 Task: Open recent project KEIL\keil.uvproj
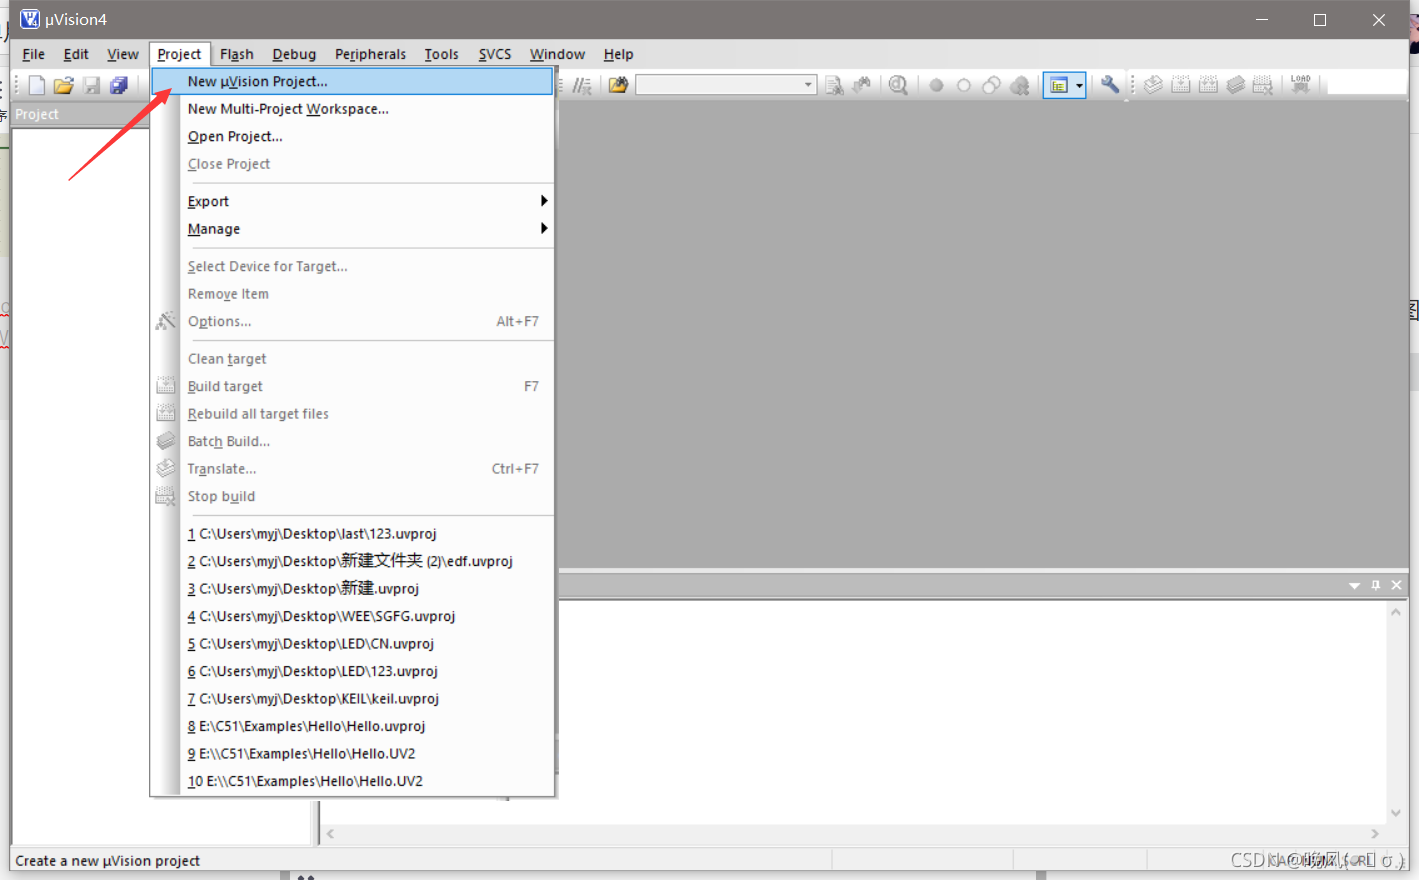point(352,699)
